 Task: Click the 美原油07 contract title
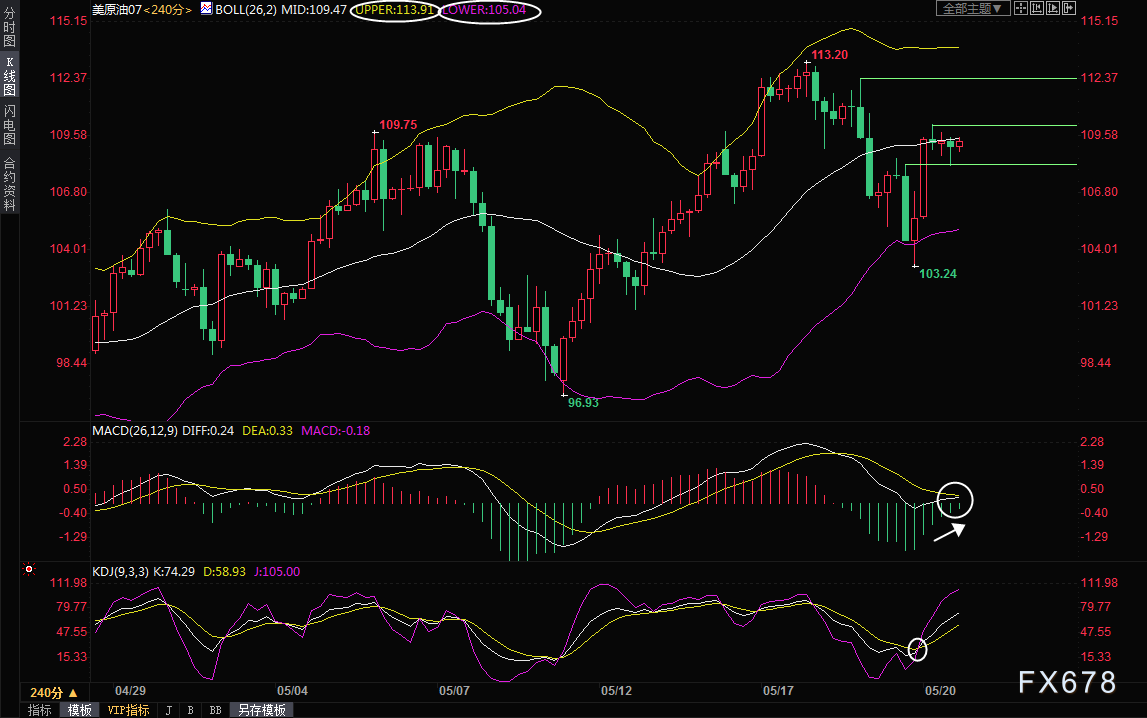117,10
